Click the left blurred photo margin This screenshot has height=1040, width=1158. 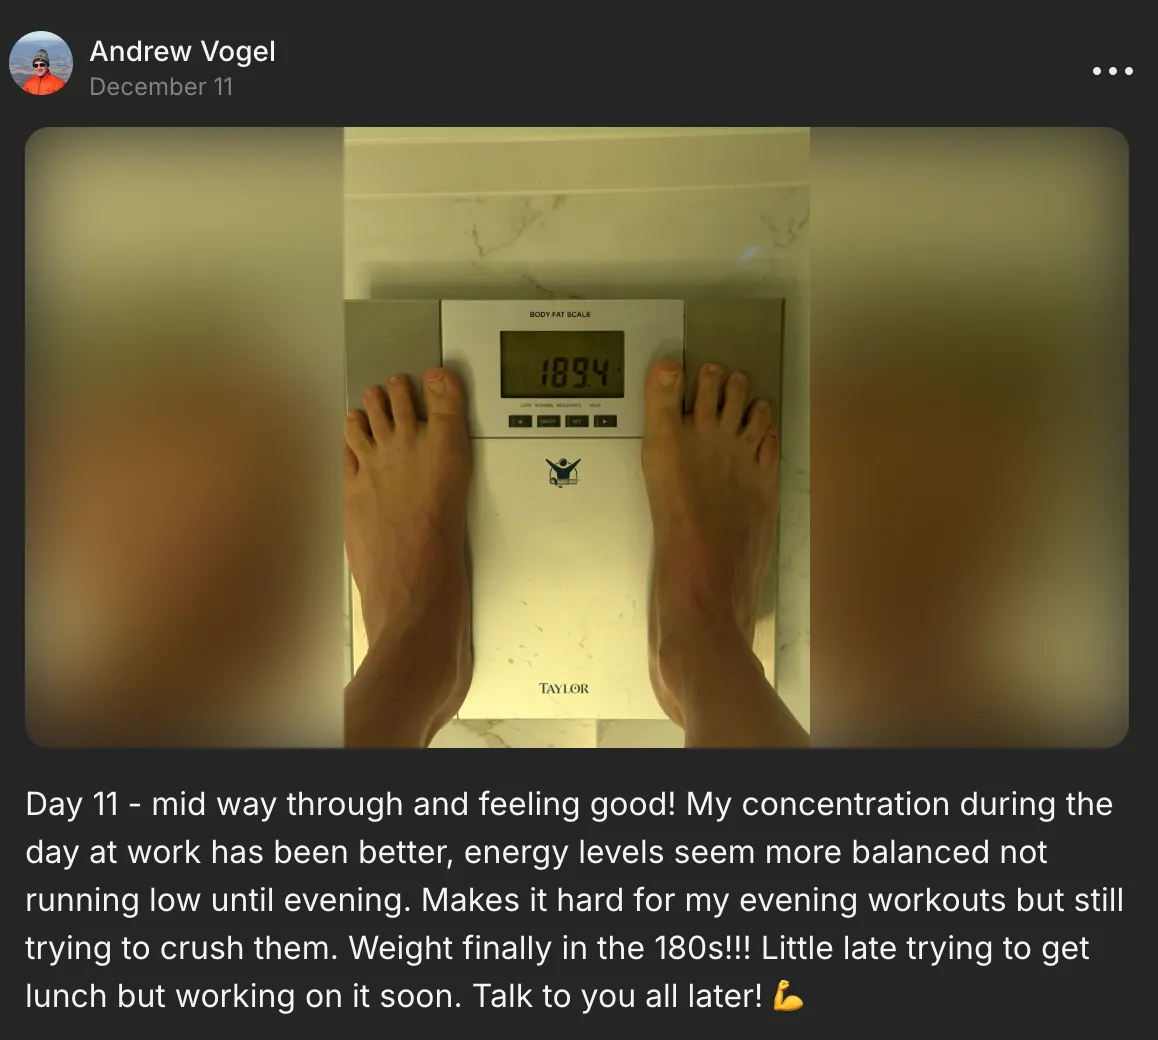click(x=185, y=437)
